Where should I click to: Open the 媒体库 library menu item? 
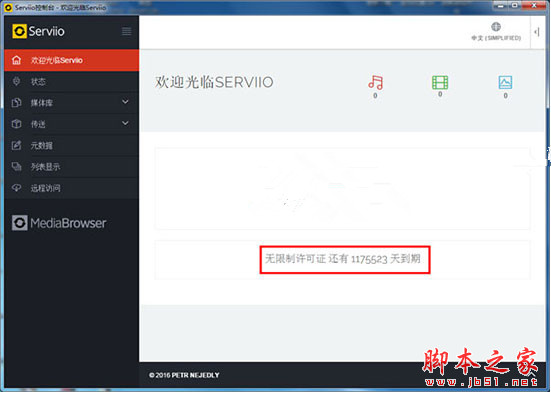[72, 103]
